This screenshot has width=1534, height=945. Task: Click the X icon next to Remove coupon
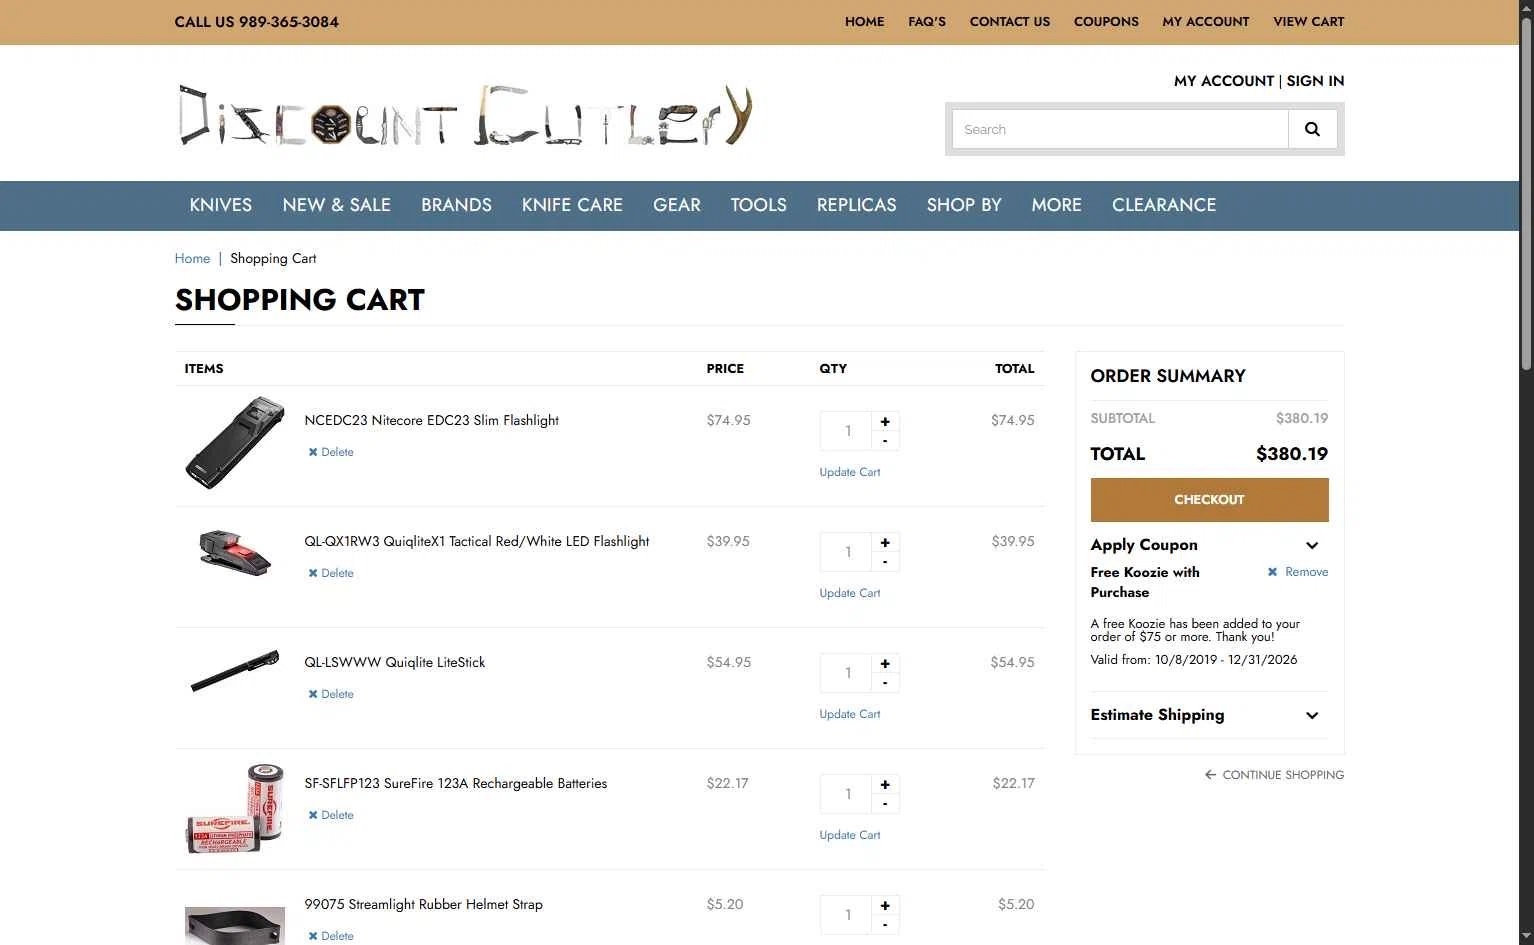click(x=1272, y=572)
